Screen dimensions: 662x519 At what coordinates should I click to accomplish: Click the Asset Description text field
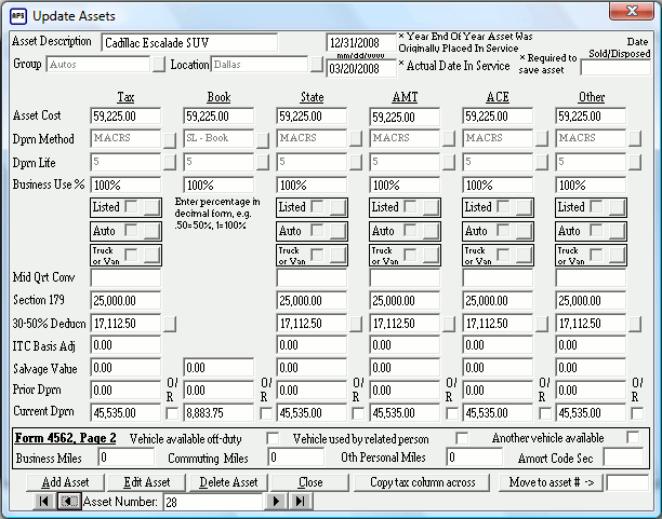[189, 42]
